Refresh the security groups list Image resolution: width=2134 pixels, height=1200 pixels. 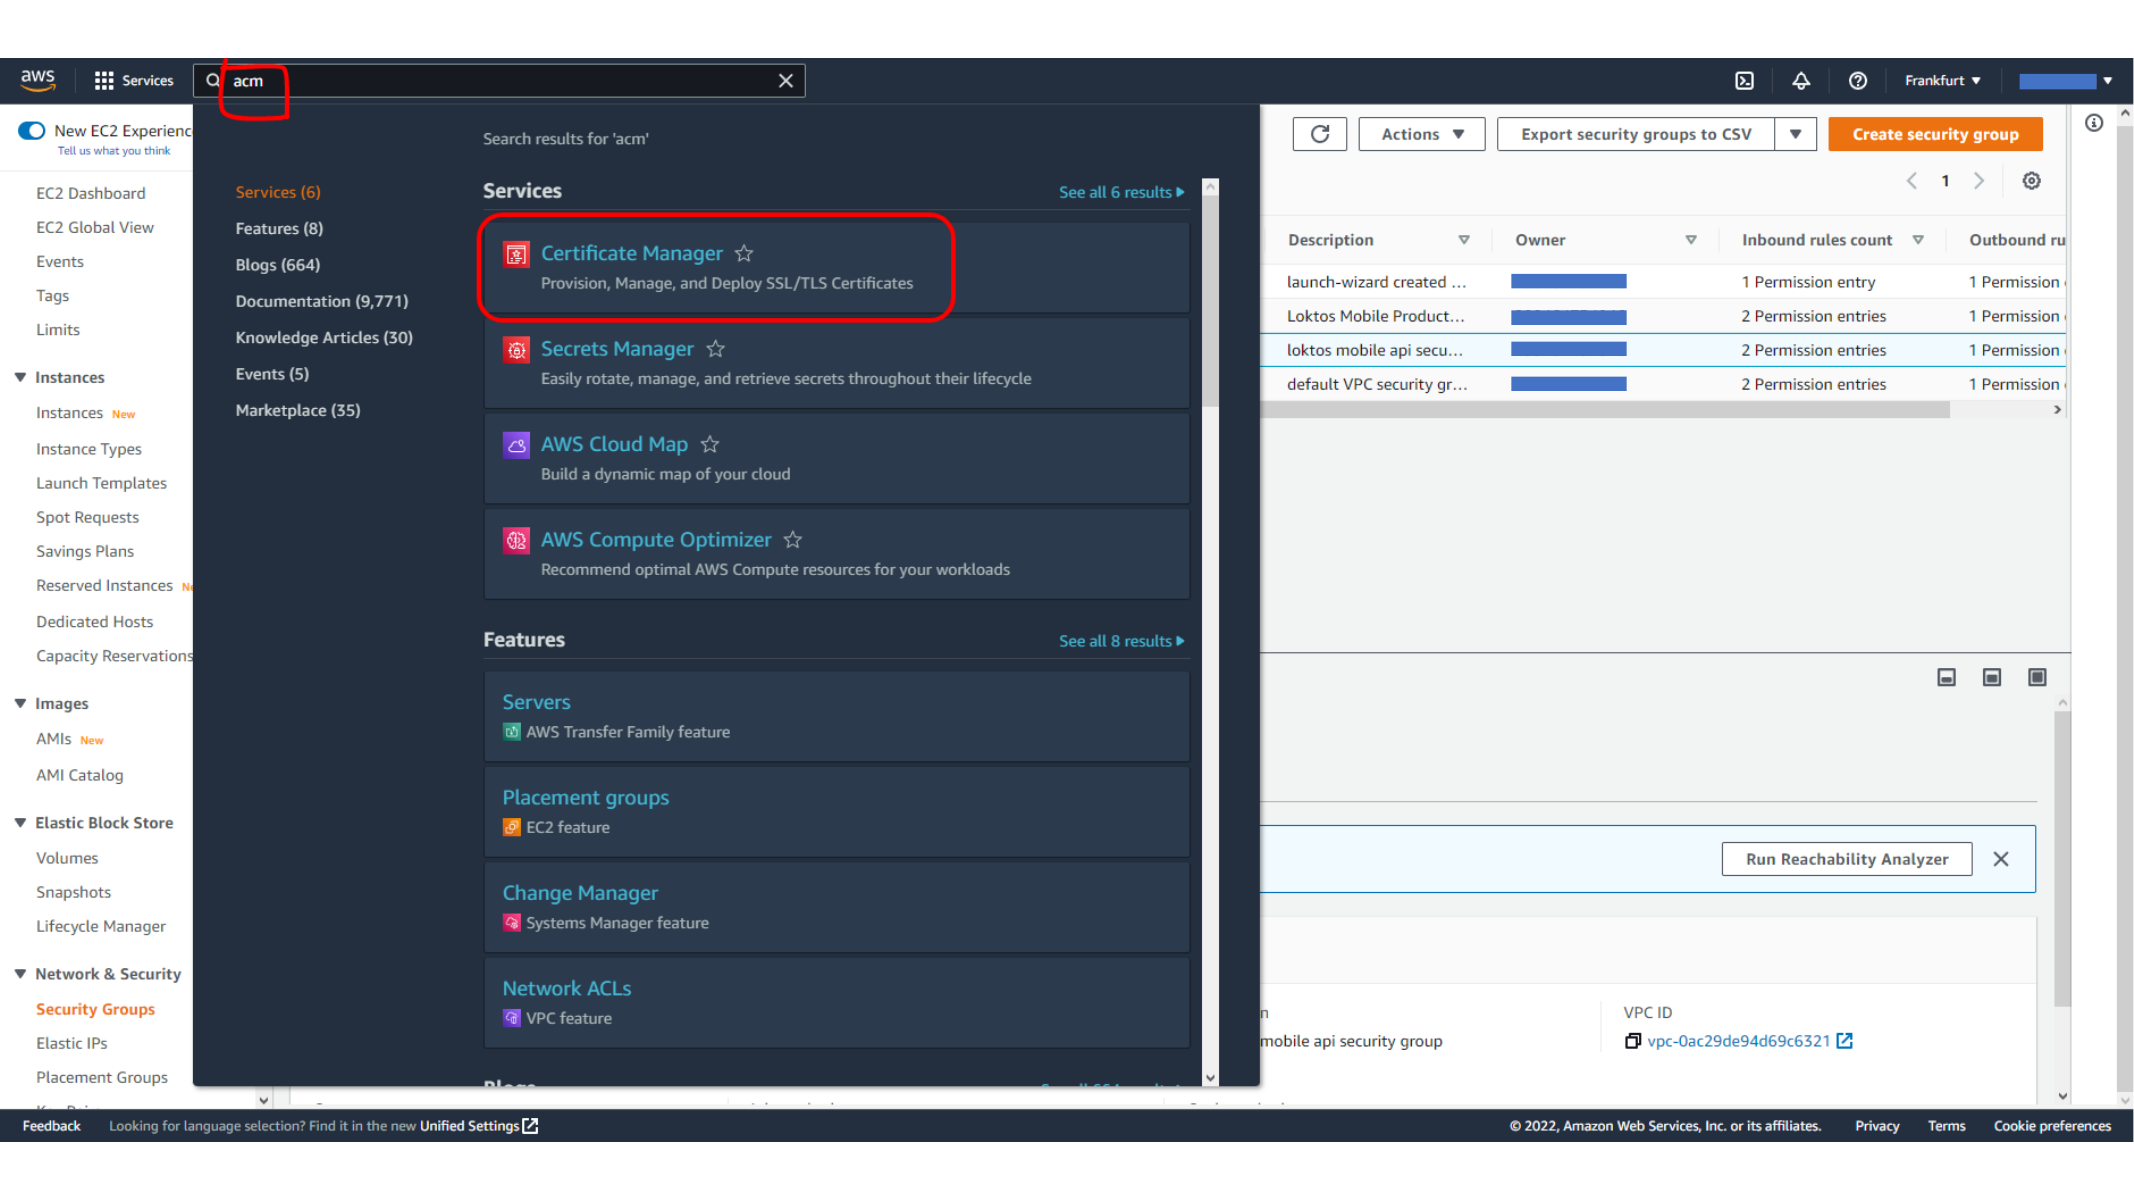tap(1319, 134)
